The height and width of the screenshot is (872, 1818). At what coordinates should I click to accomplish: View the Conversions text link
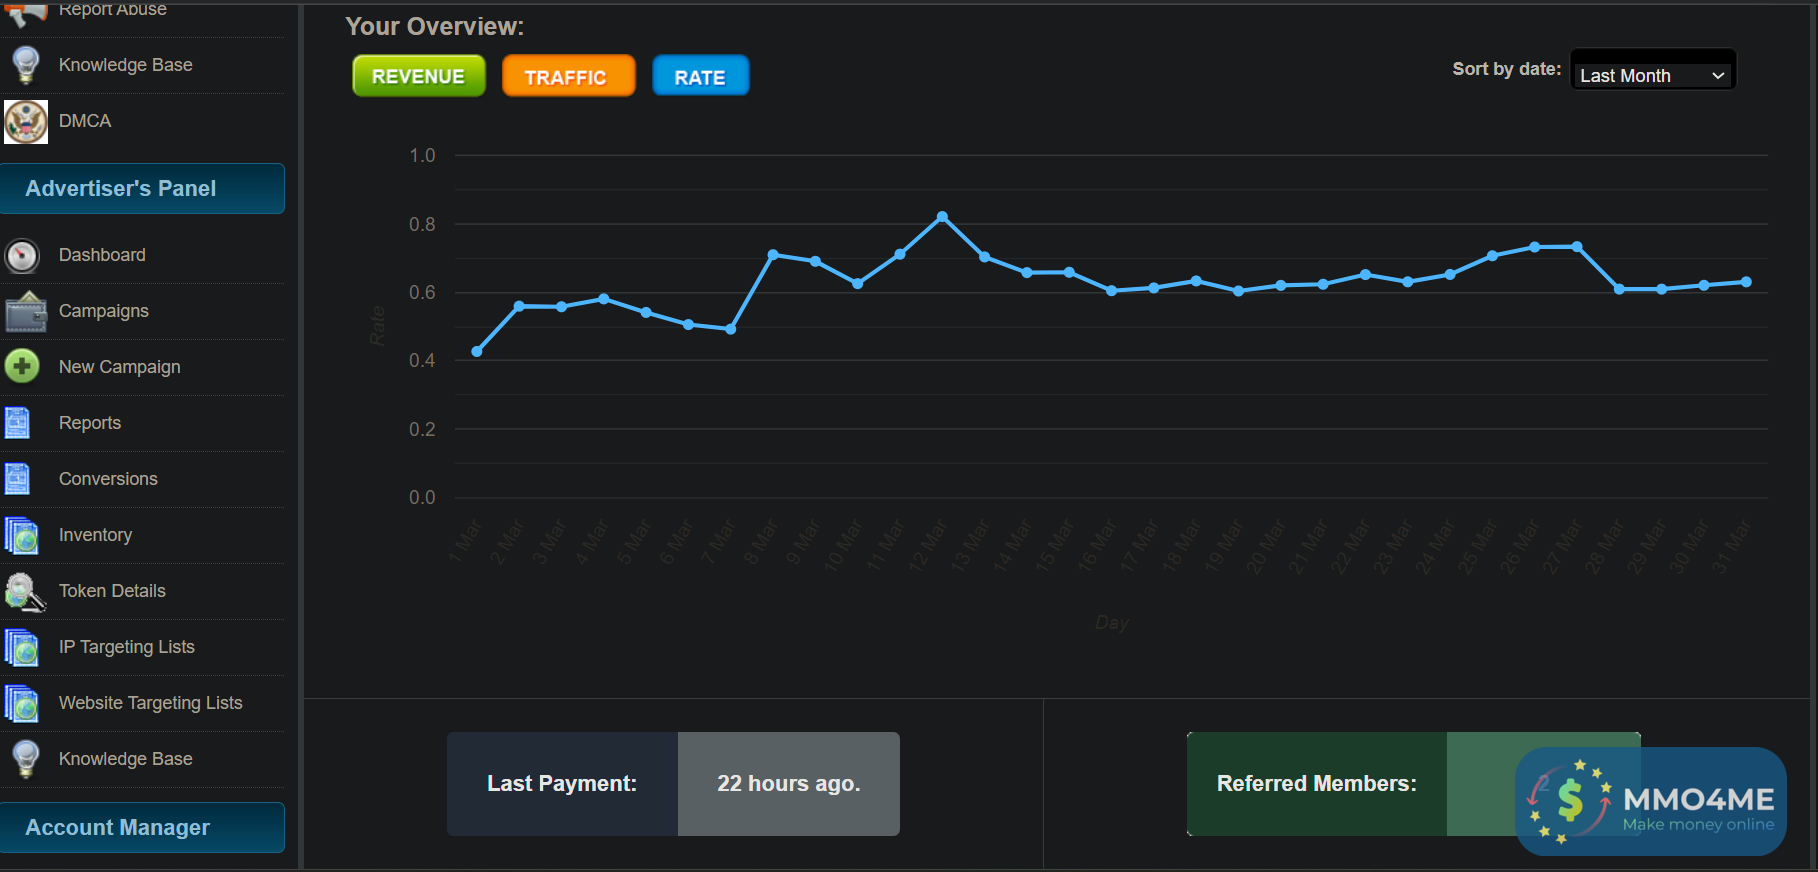pyautogui.click(x=108, y=479)
